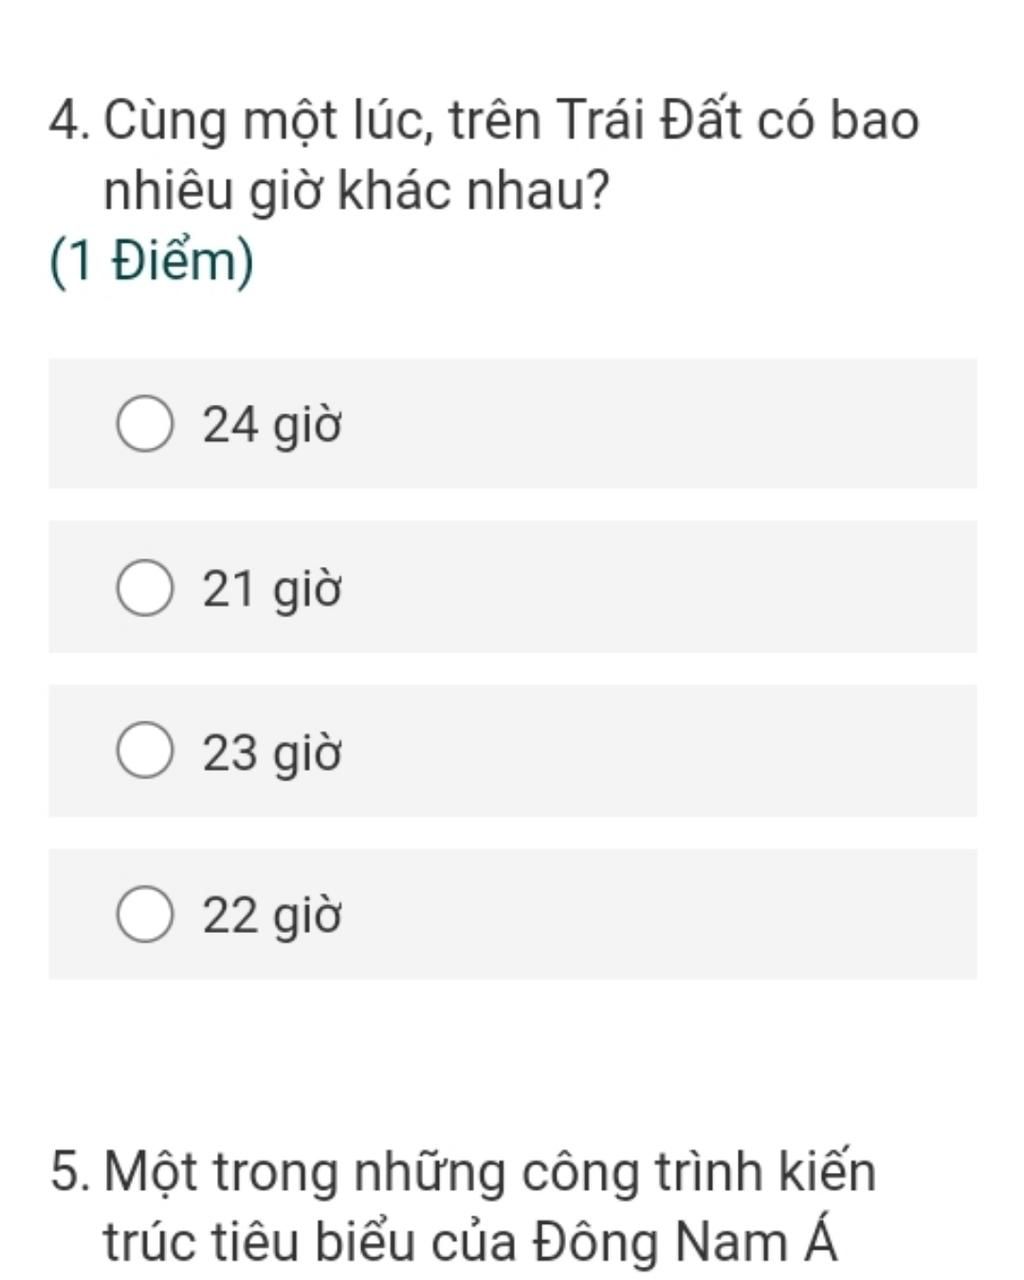Image resolution: width=1024 pixels, height=1280 pixels.
Task: Pick the "23 giờ" radio circle
Action: (146, 751)
